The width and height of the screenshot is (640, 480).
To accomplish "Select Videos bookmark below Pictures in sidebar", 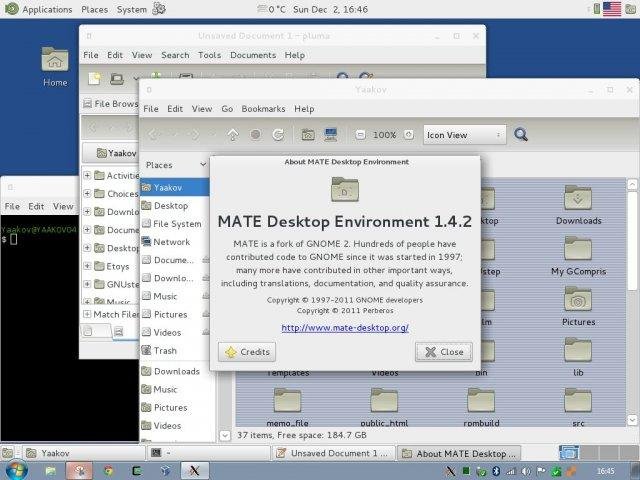I will pos(161,426).
